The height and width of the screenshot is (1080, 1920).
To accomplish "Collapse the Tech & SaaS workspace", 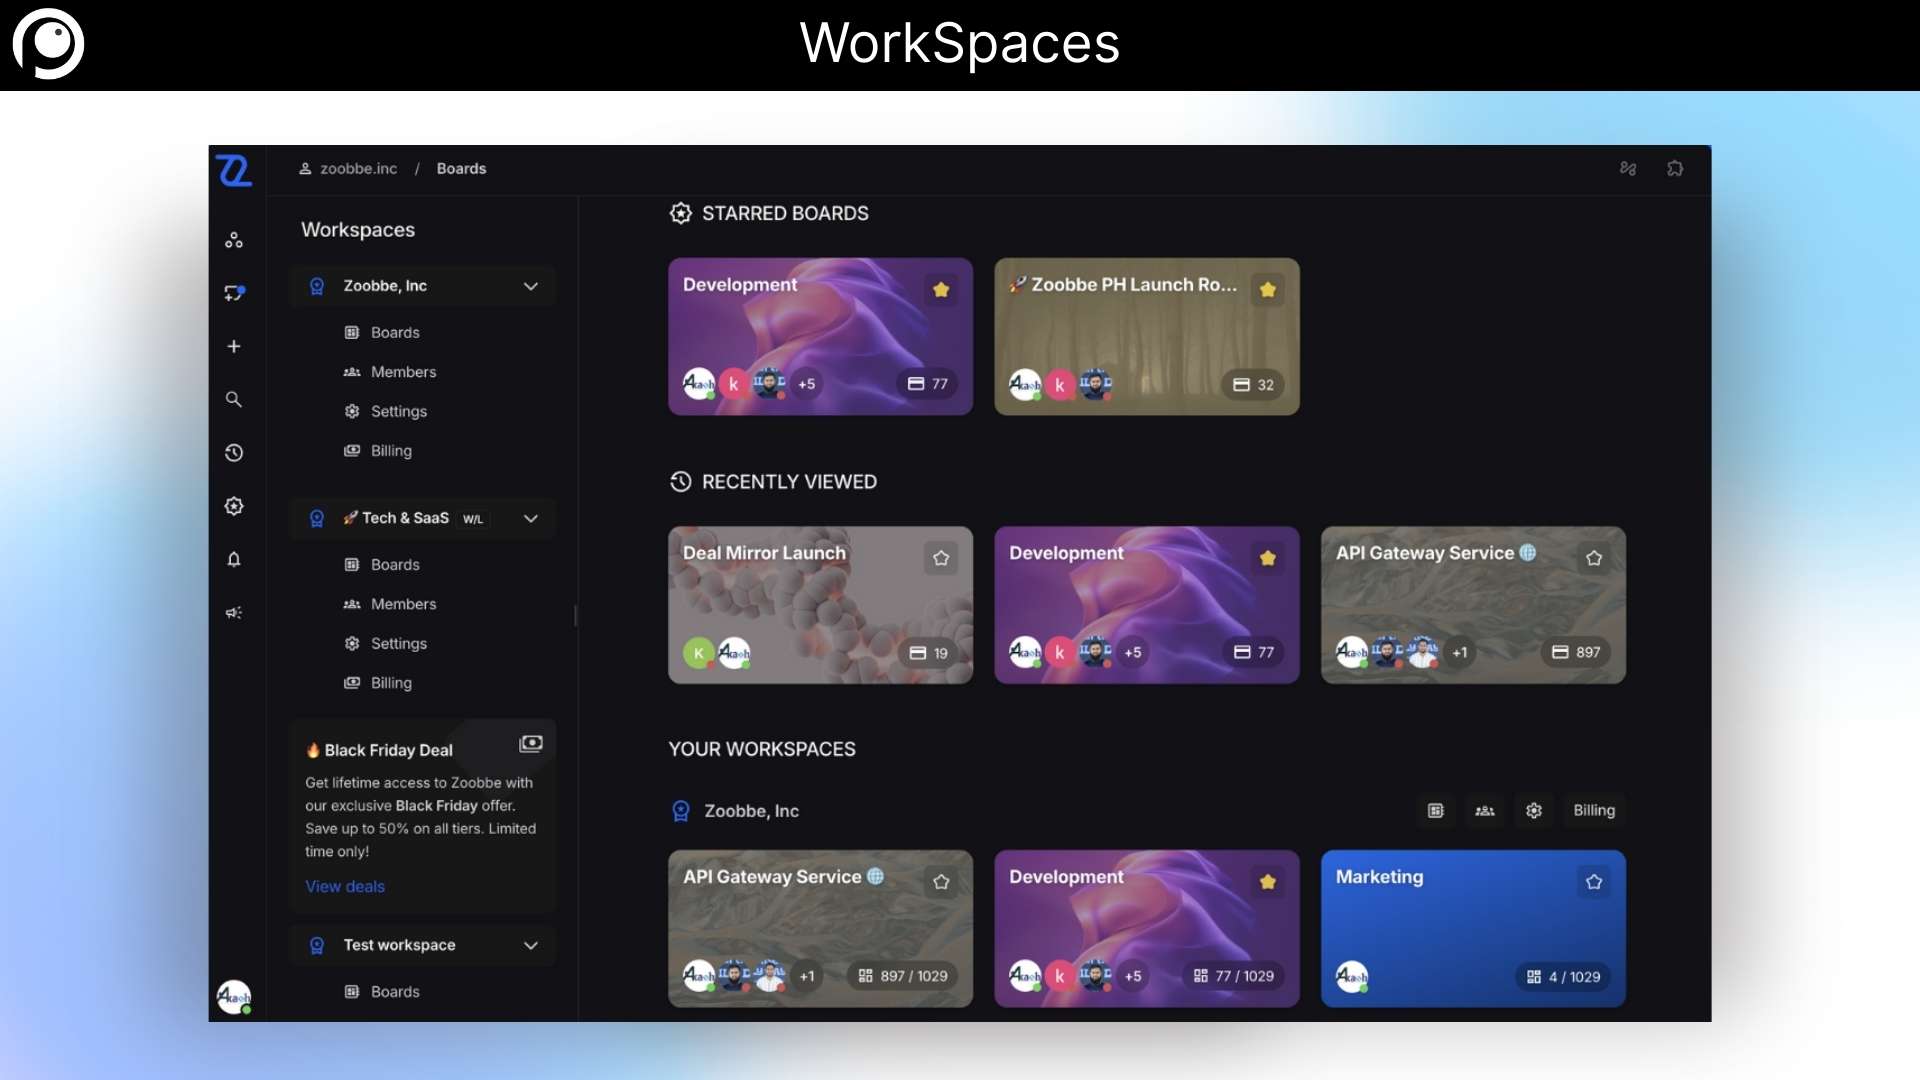I will tap(531, 518).
